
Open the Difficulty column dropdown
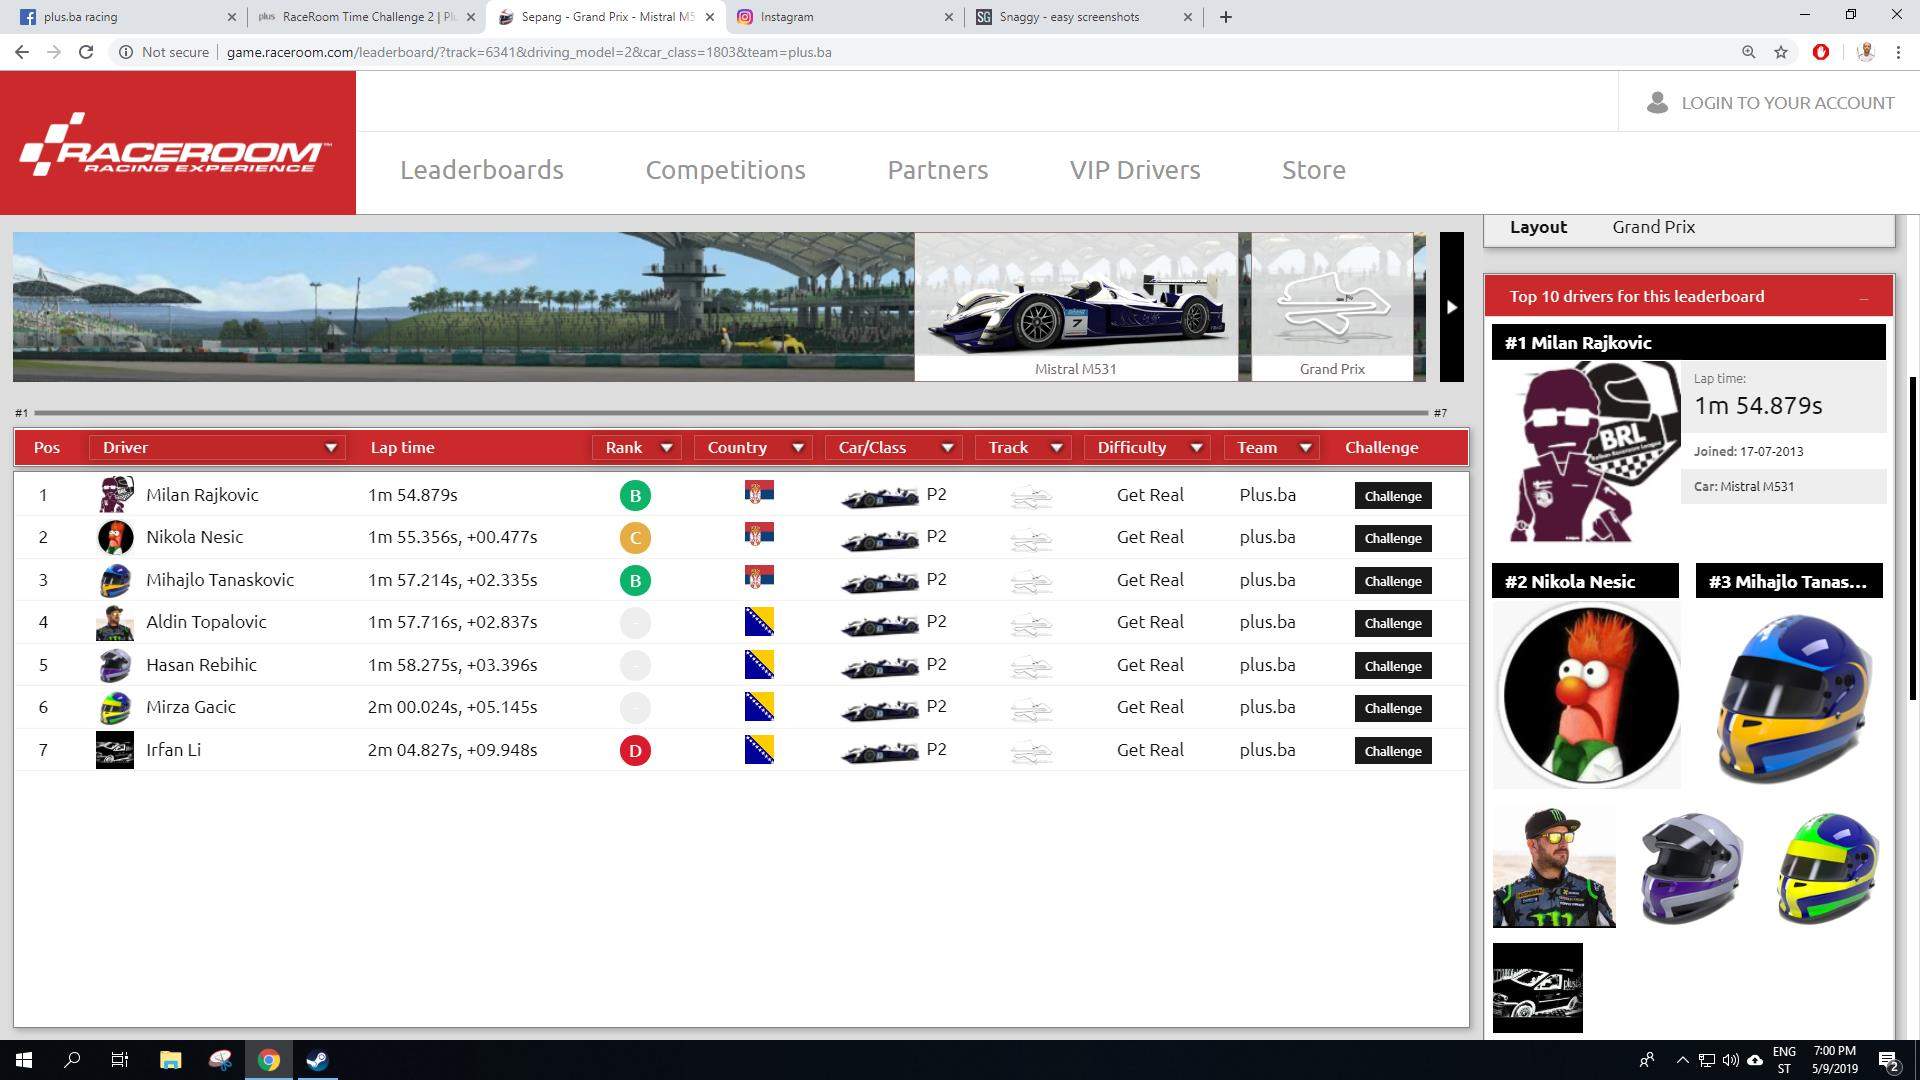[x=1196, y=448]
